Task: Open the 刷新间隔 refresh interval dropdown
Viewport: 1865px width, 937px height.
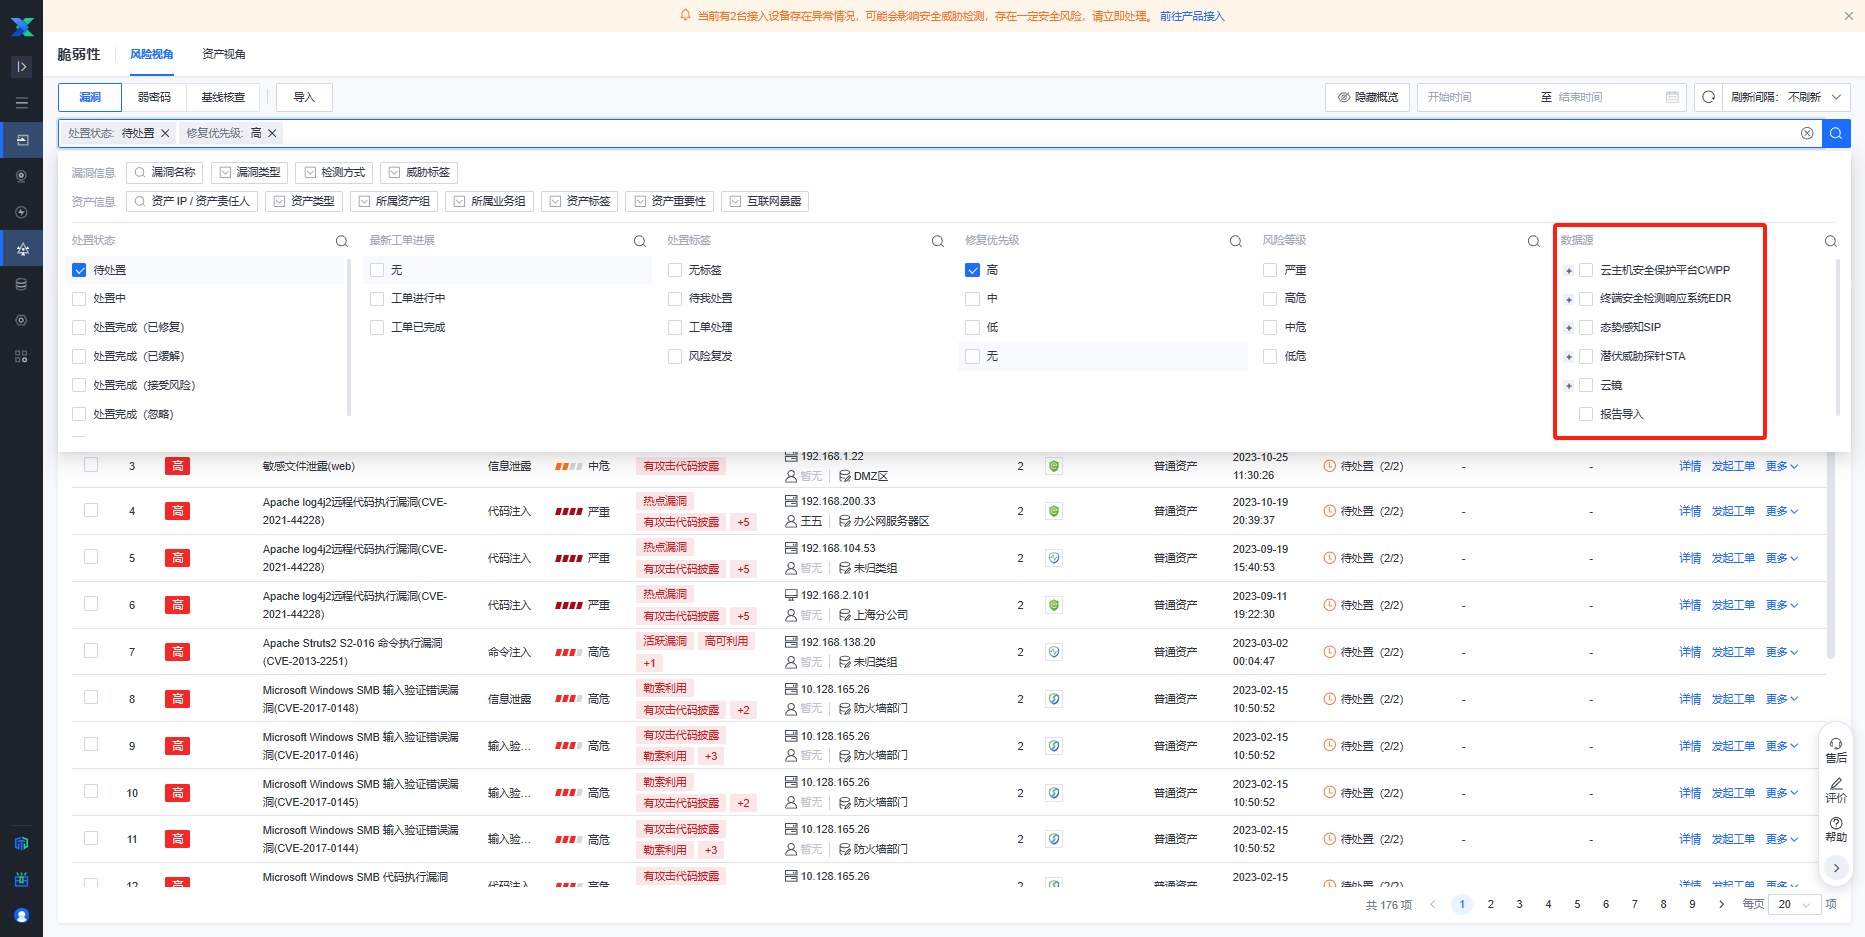Action: click(1786, 97)
